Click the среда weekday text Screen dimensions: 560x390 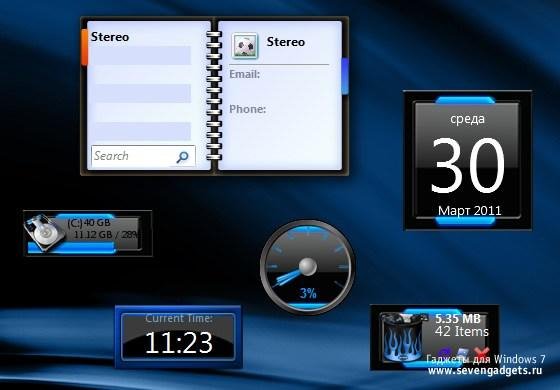(468, 119)
